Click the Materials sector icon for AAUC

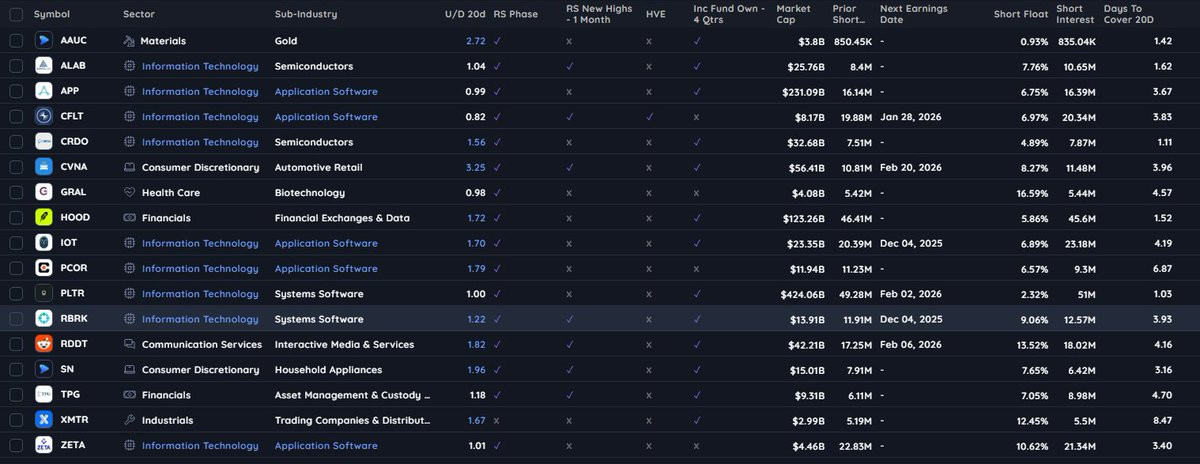[x=129, y=41]
